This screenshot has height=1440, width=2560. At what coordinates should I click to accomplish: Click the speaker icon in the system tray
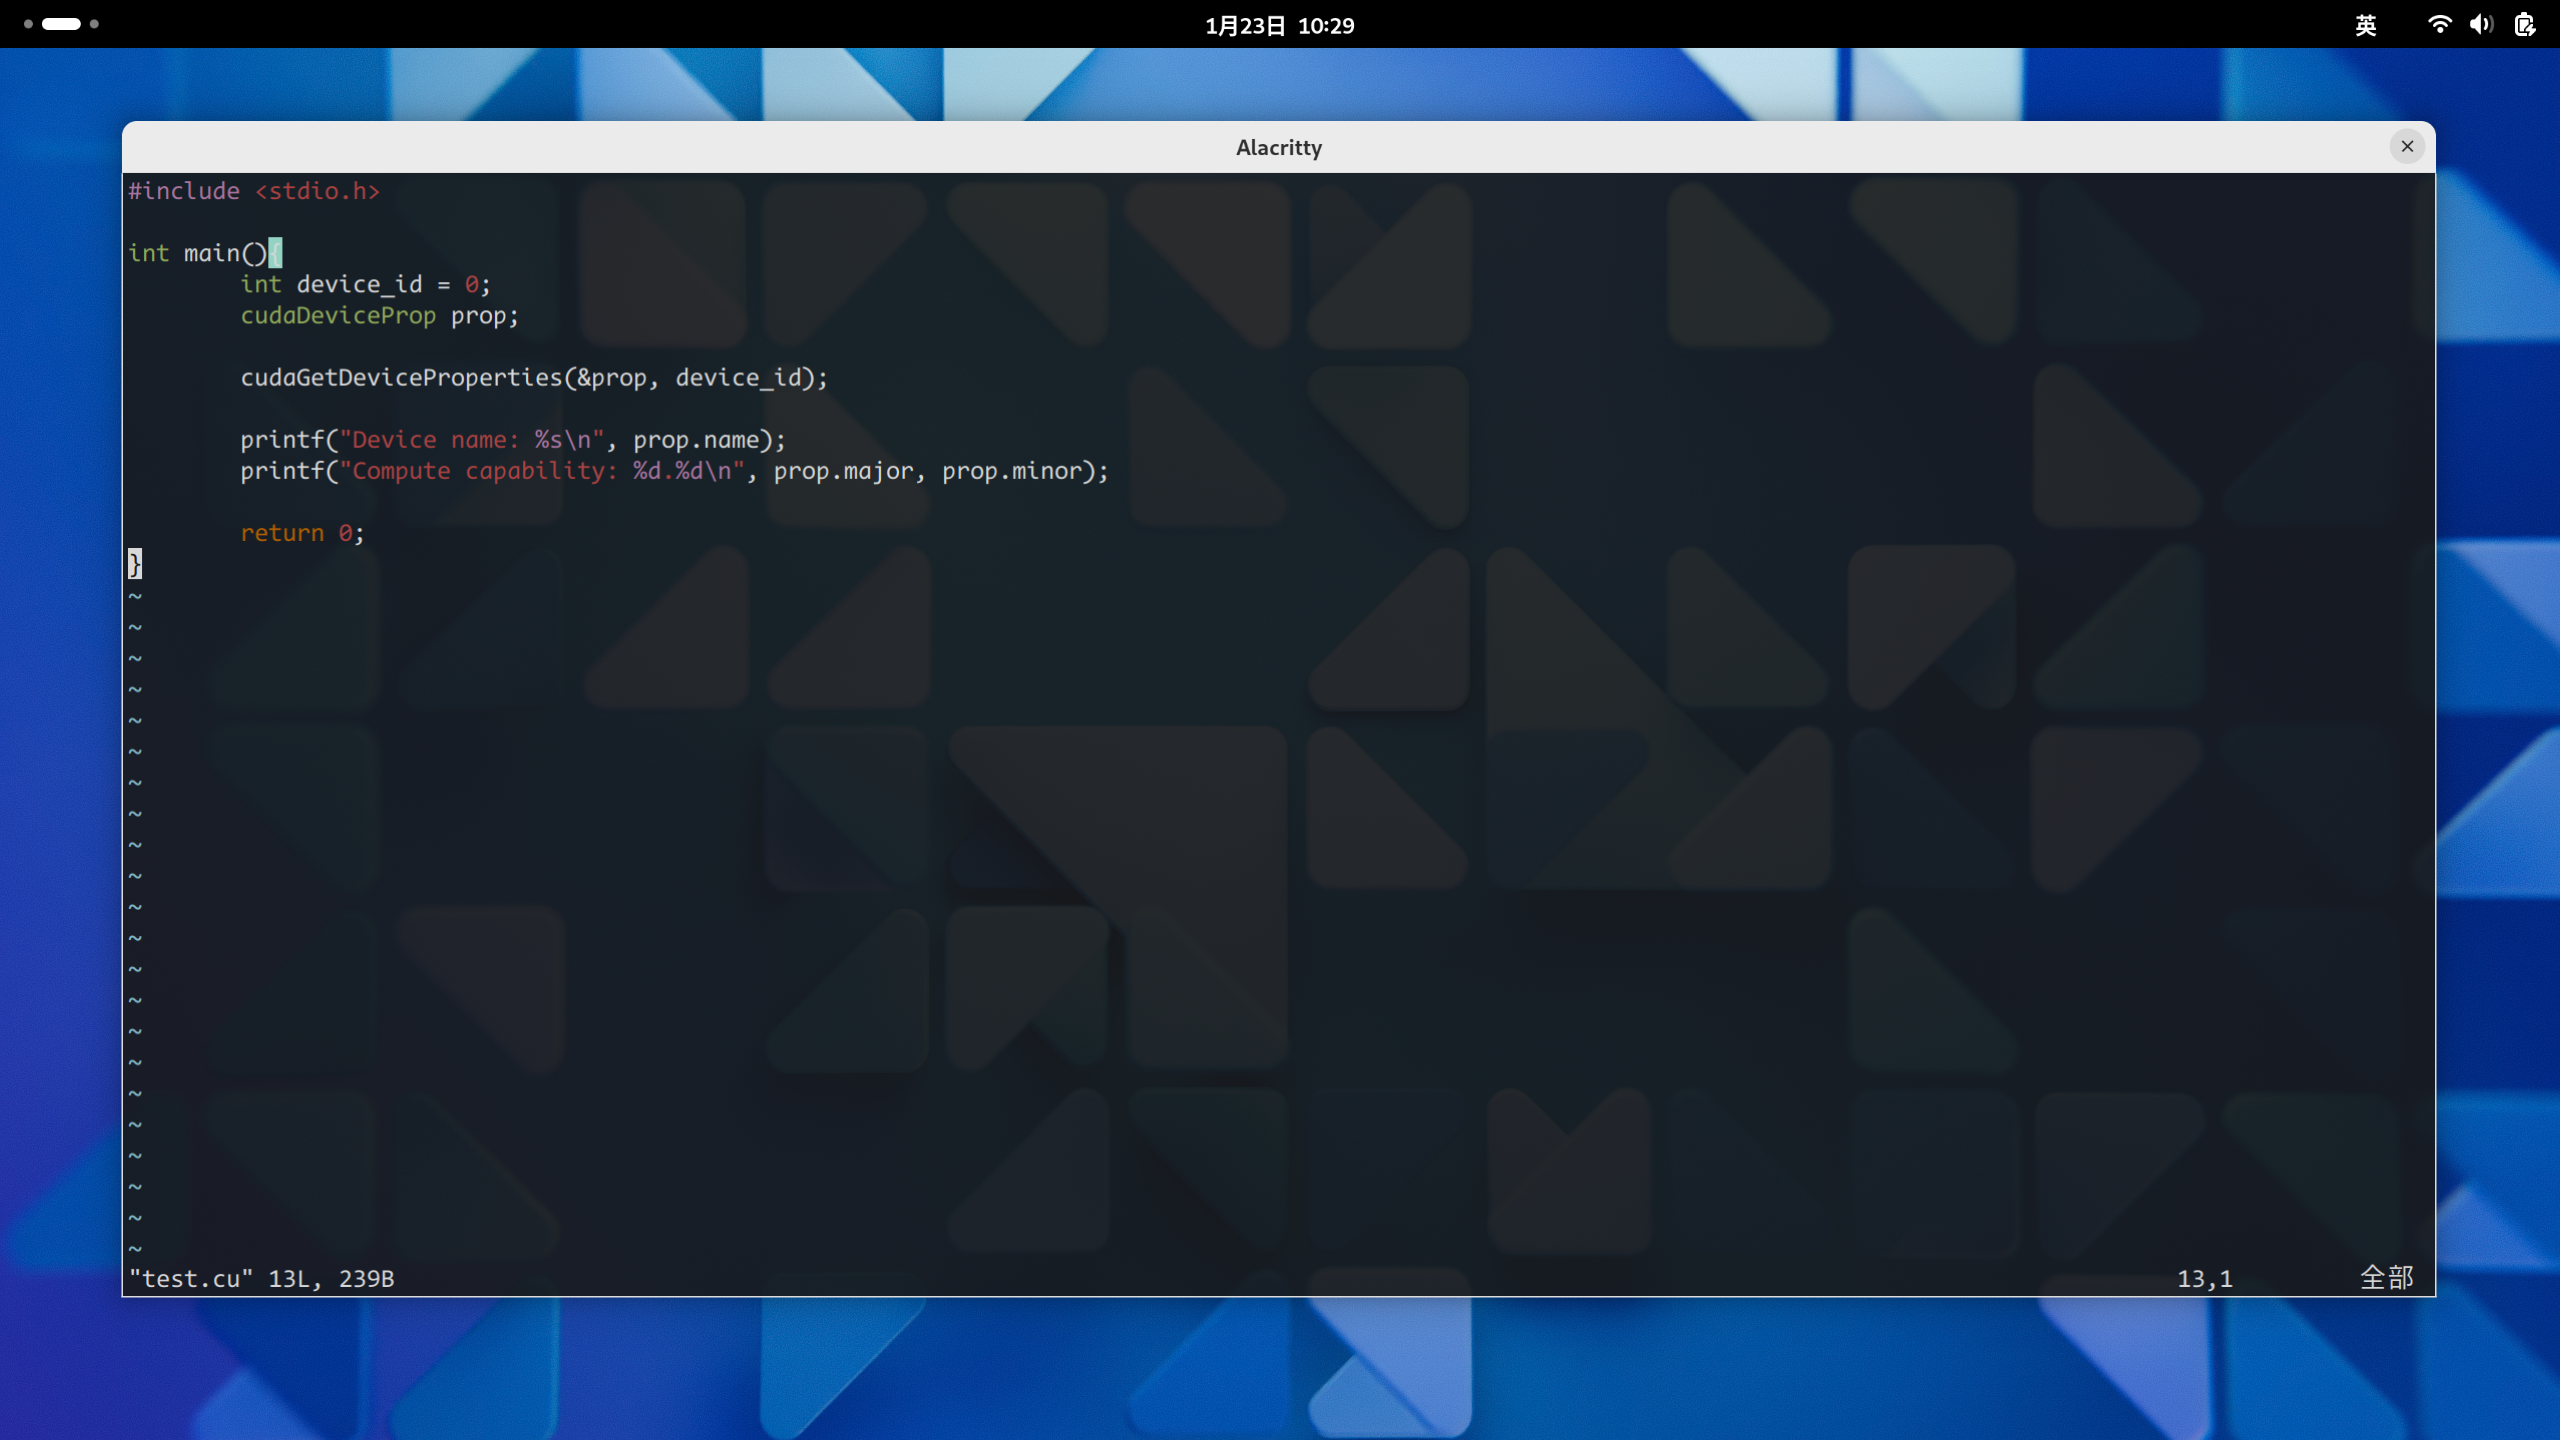coord(2481,25)
